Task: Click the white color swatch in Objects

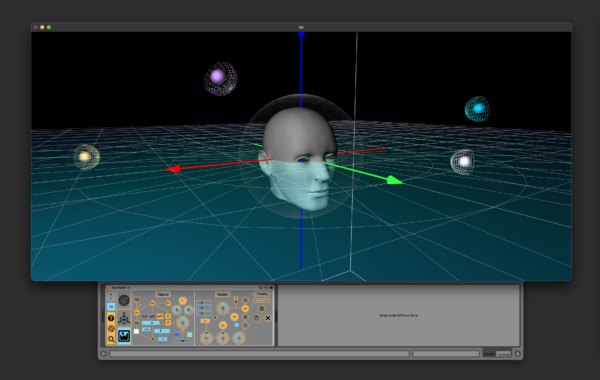Action: point(136,331)
